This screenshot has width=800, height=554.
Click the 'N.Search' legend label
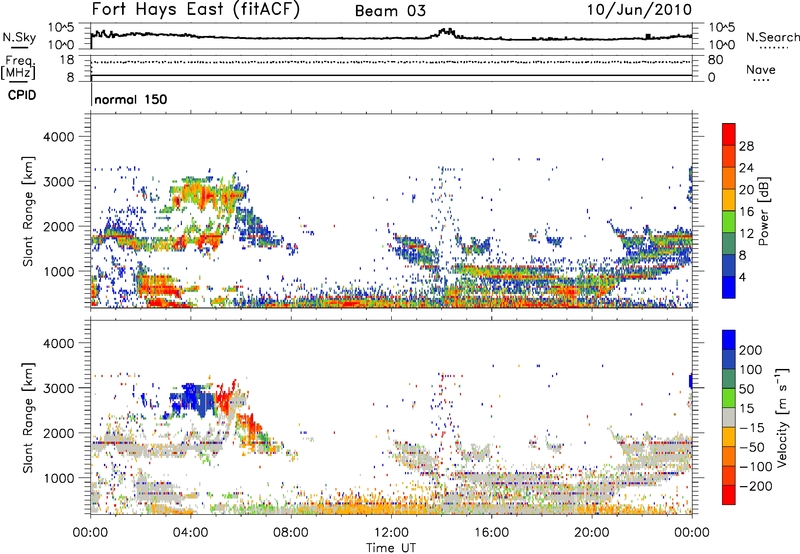[772, 37]
